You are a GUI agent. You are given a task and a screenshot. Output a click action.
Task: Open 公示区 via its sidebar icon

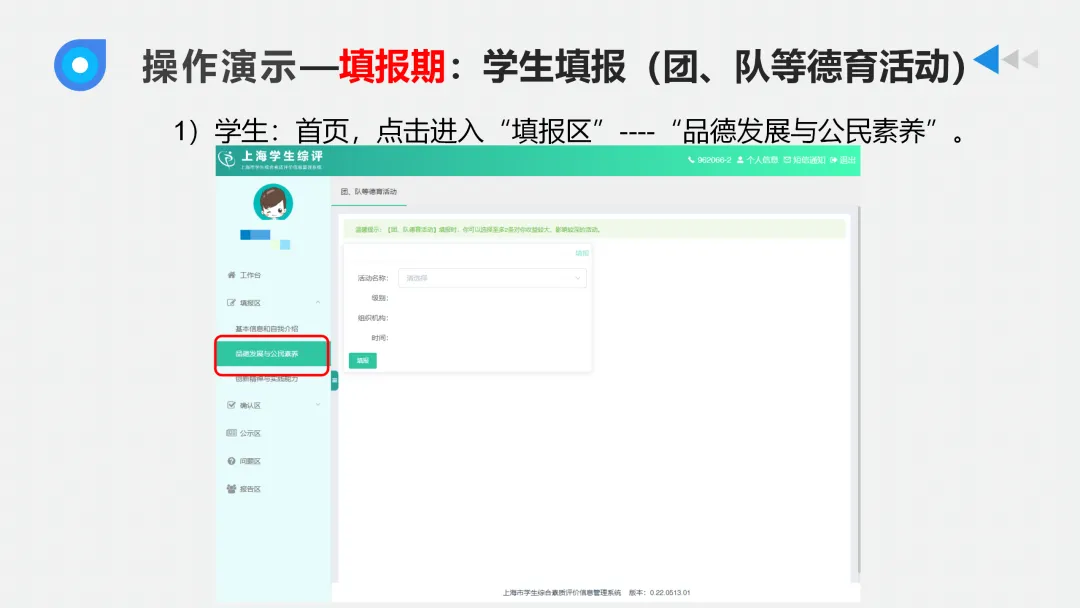pos(230,432)
